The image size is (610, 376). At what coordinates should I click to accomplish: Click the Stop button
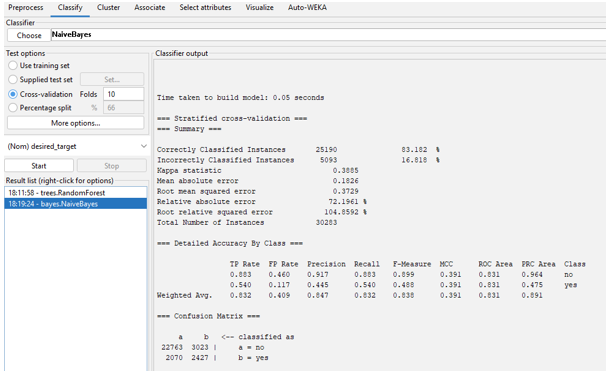pyautogui.click(x=112, y=166)
